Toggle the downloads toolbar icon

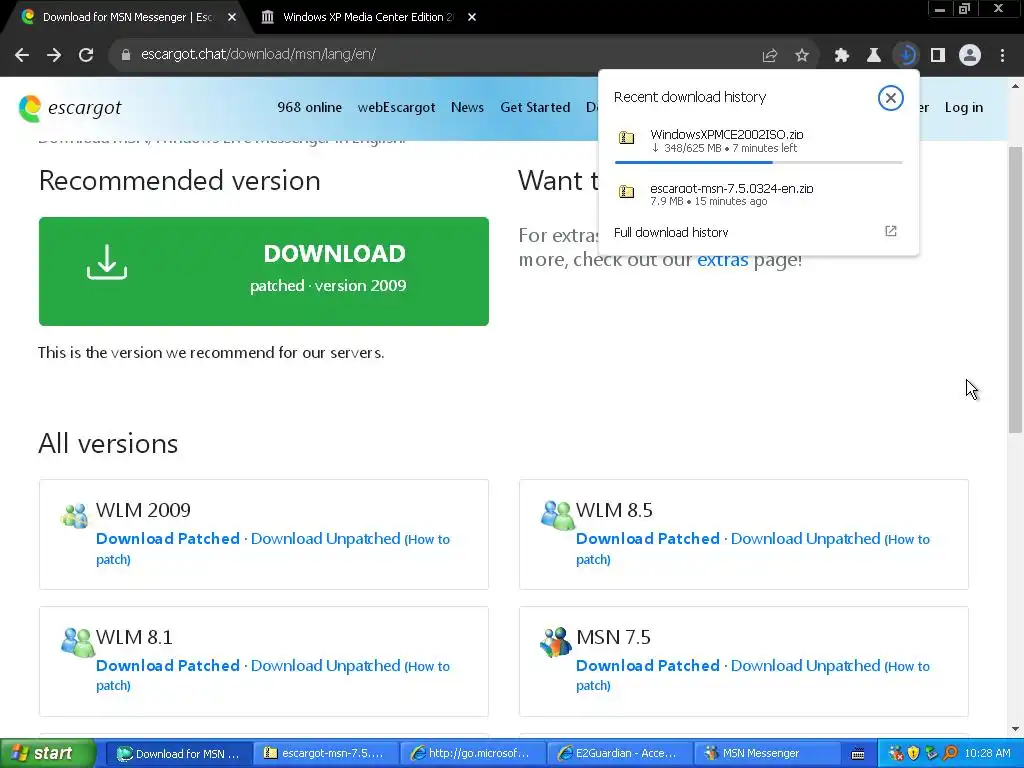[906, 56]
